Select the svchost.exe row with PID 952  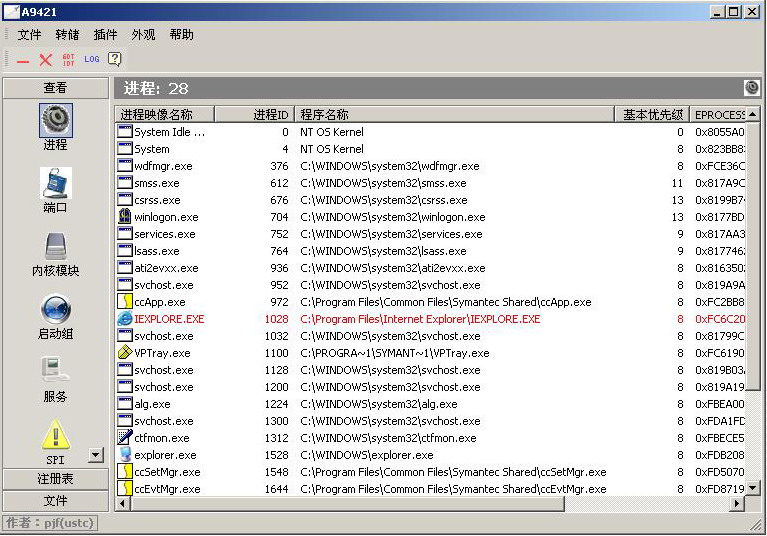pyautogui.click(x=430, y=285)
